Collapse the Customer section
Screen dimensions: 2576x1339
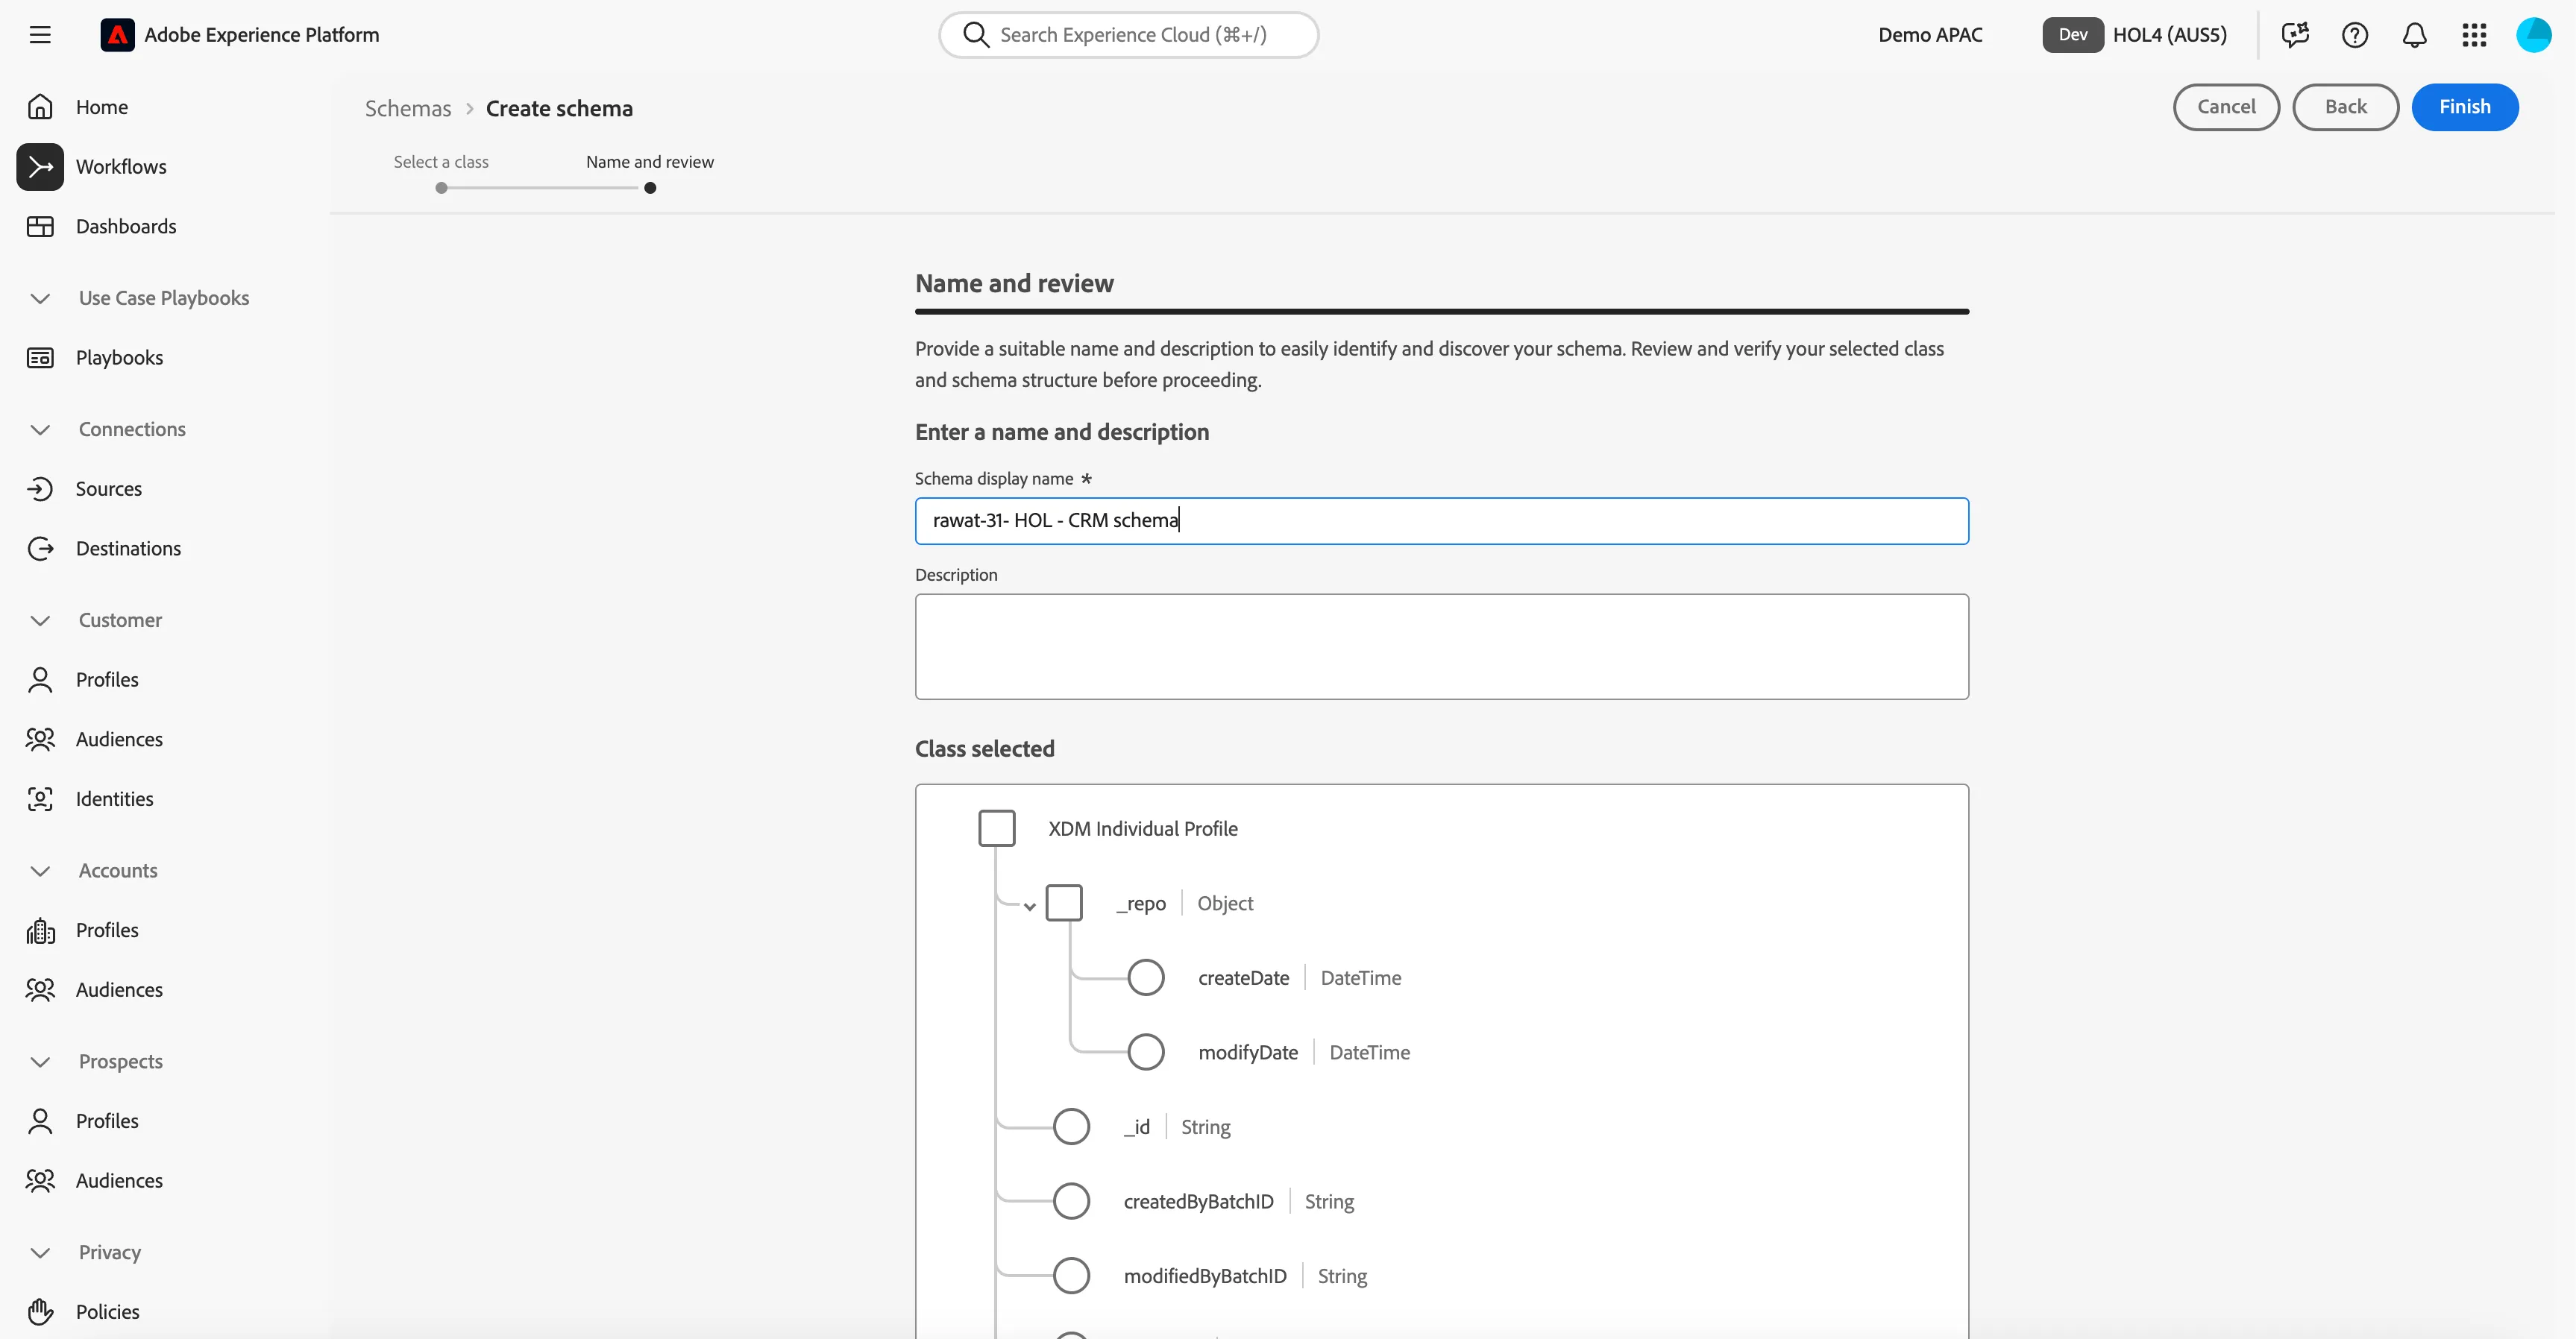click(40, 620)
